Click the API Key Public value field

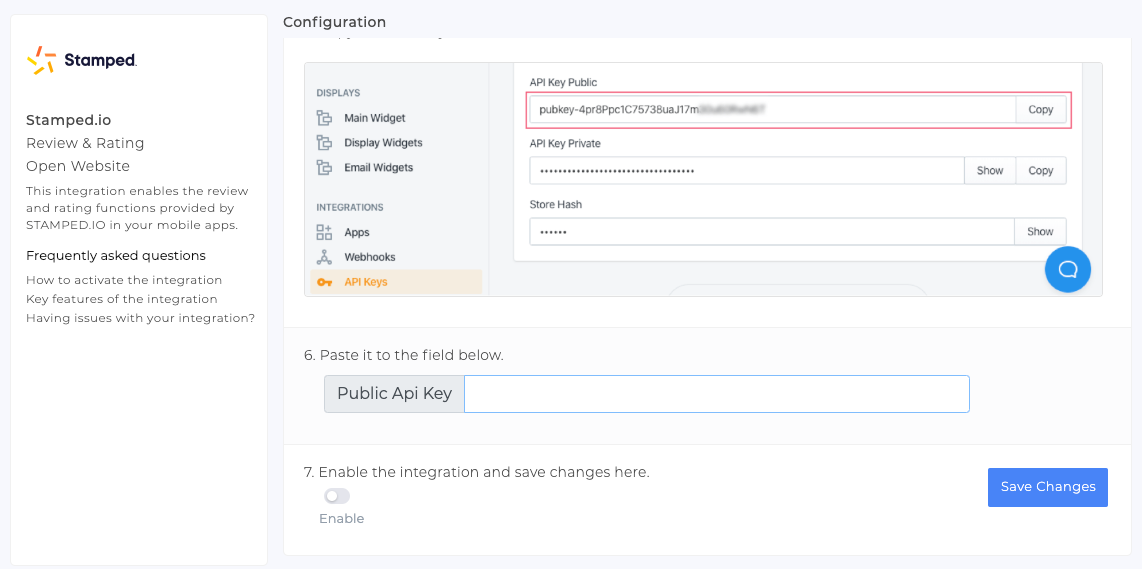point(773,109)
